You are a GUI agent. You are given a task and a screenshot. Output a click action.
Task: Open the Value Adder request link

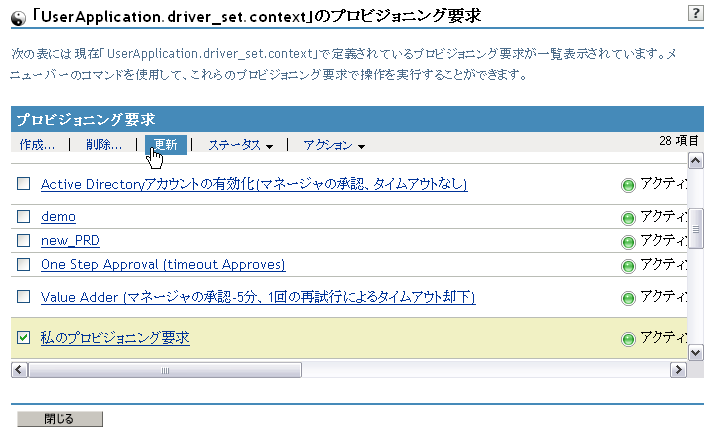(257, 297)
